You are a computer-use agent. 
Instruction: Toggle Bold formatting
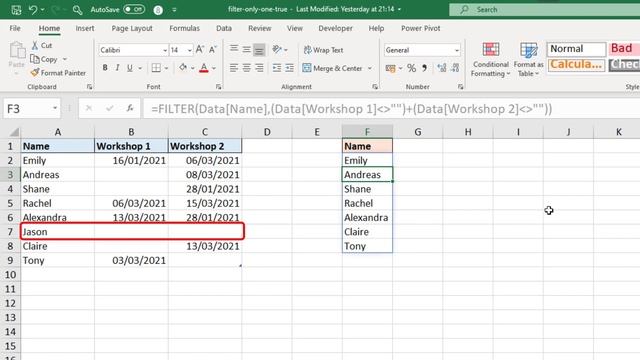pos(105,68)
